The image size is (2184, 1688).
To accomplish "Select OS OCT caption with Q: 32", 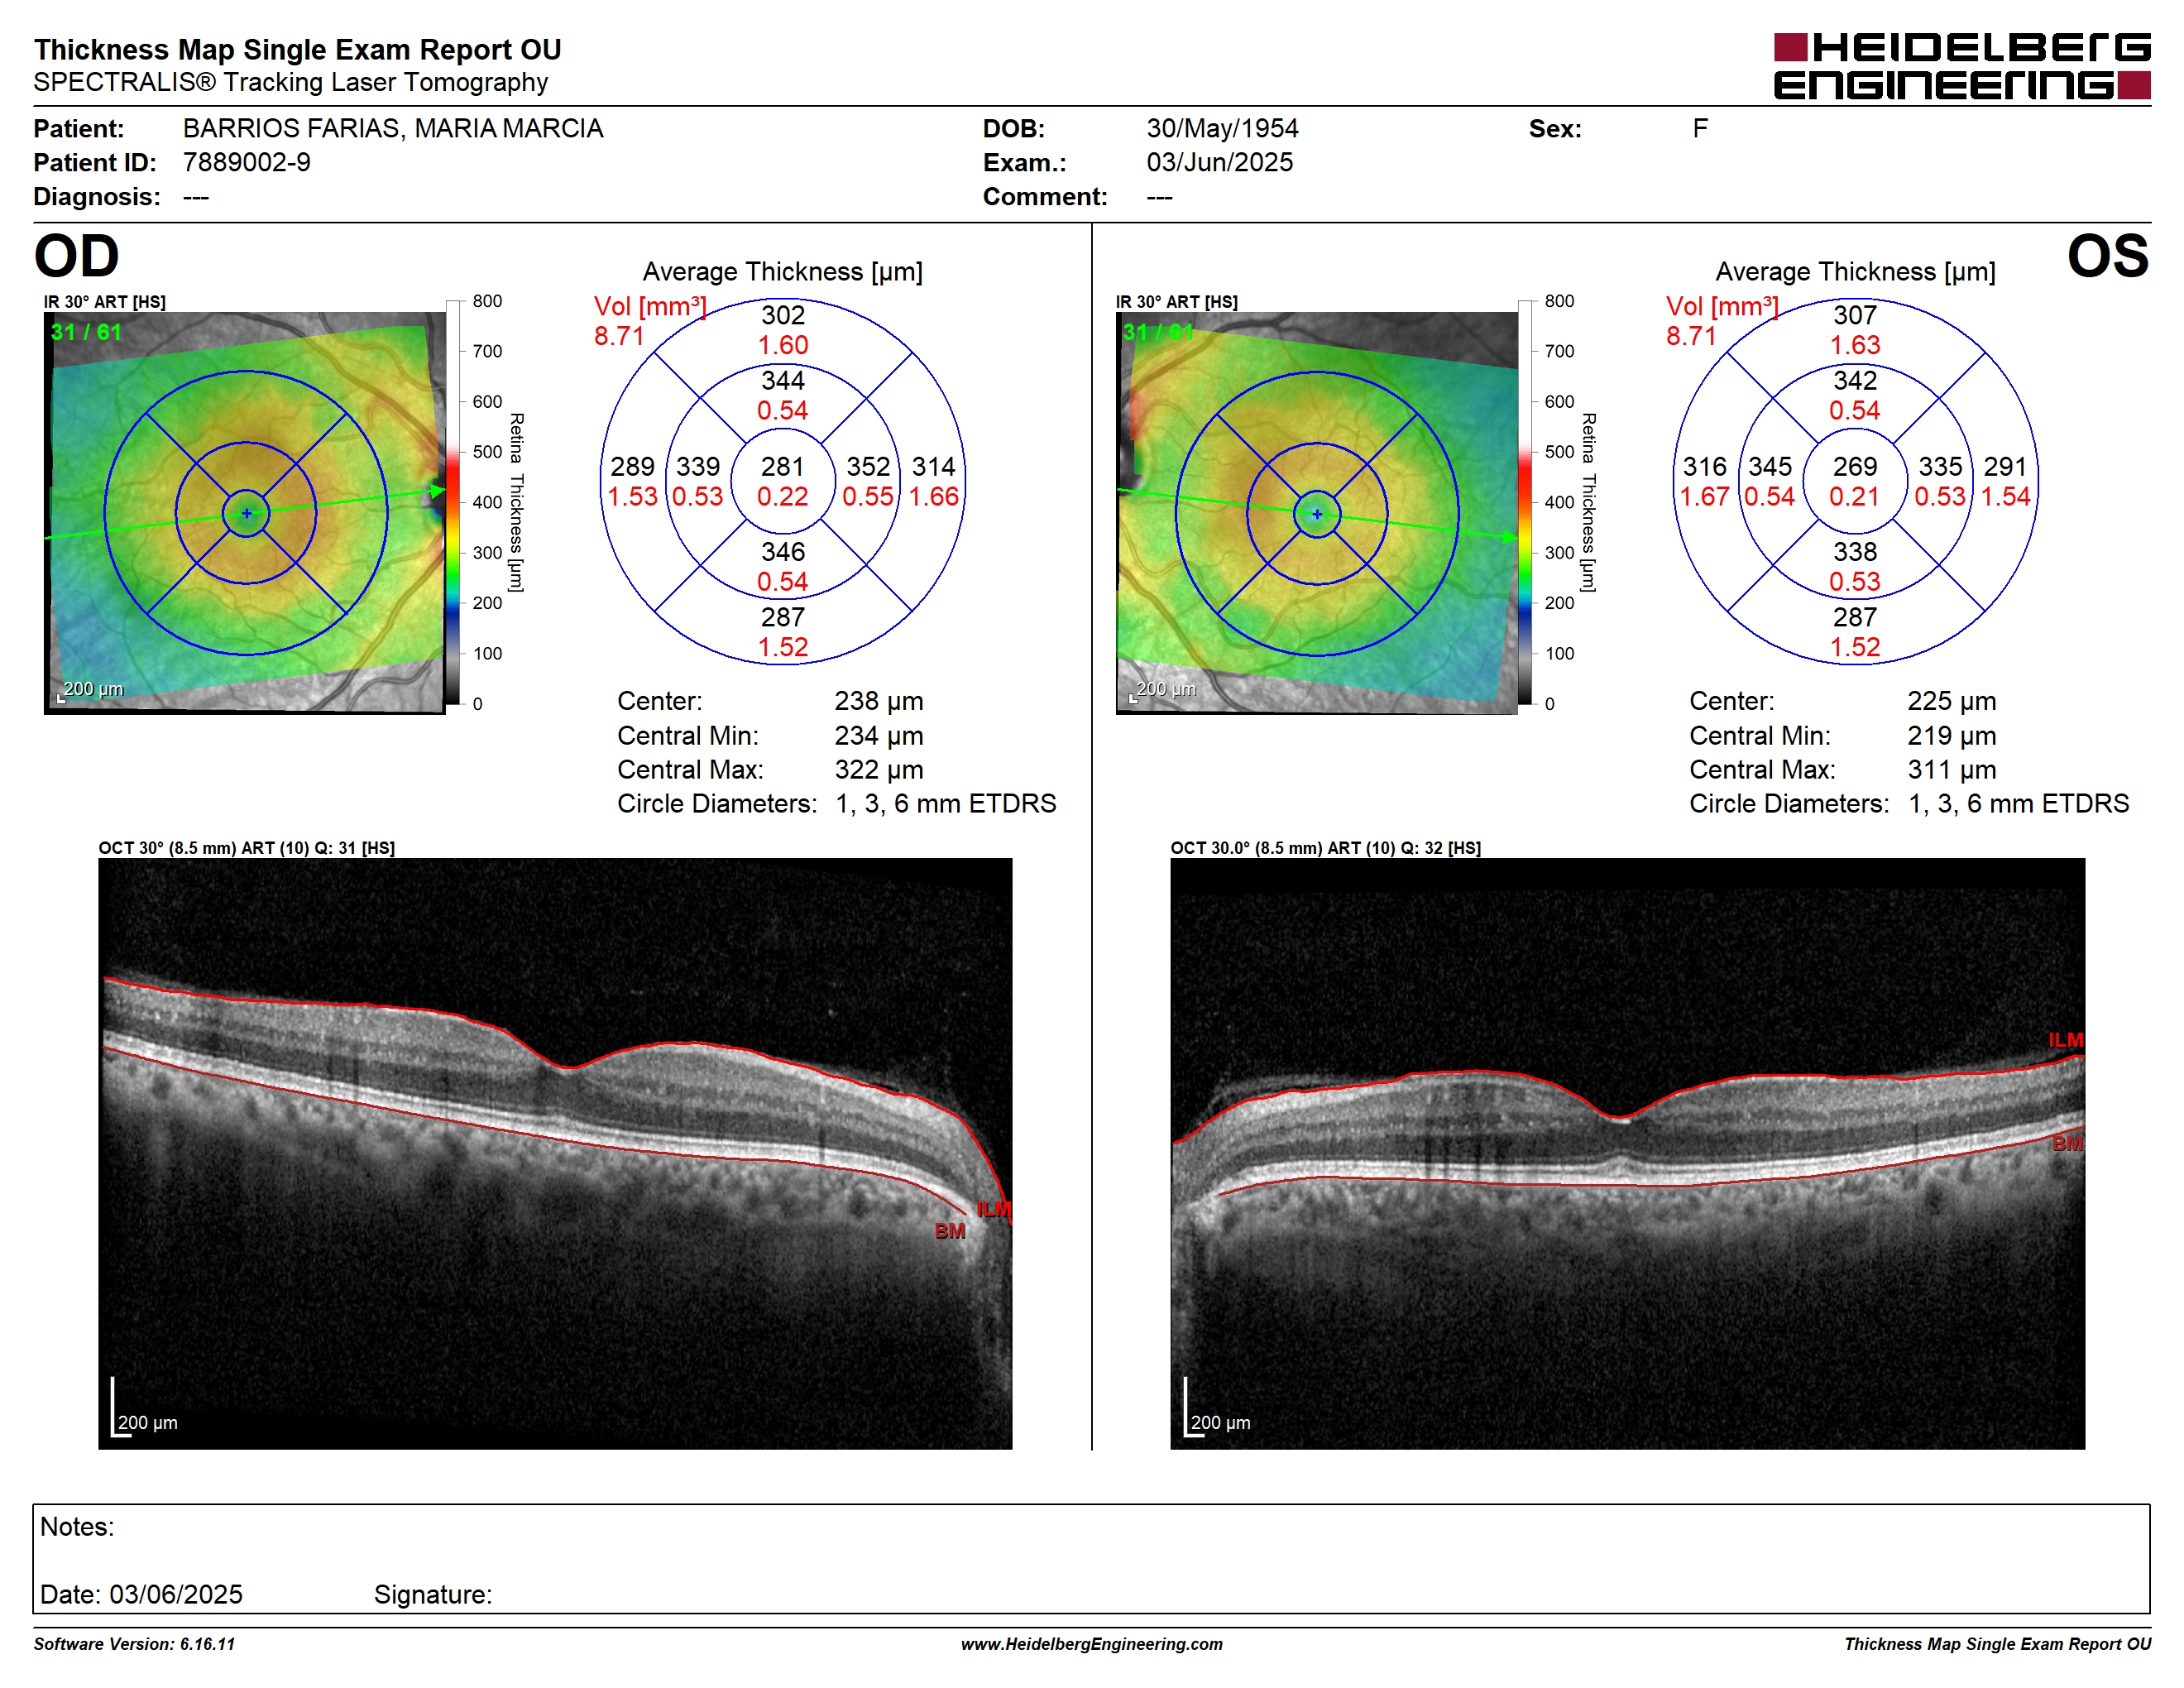I will click(x=1325, y=848).
